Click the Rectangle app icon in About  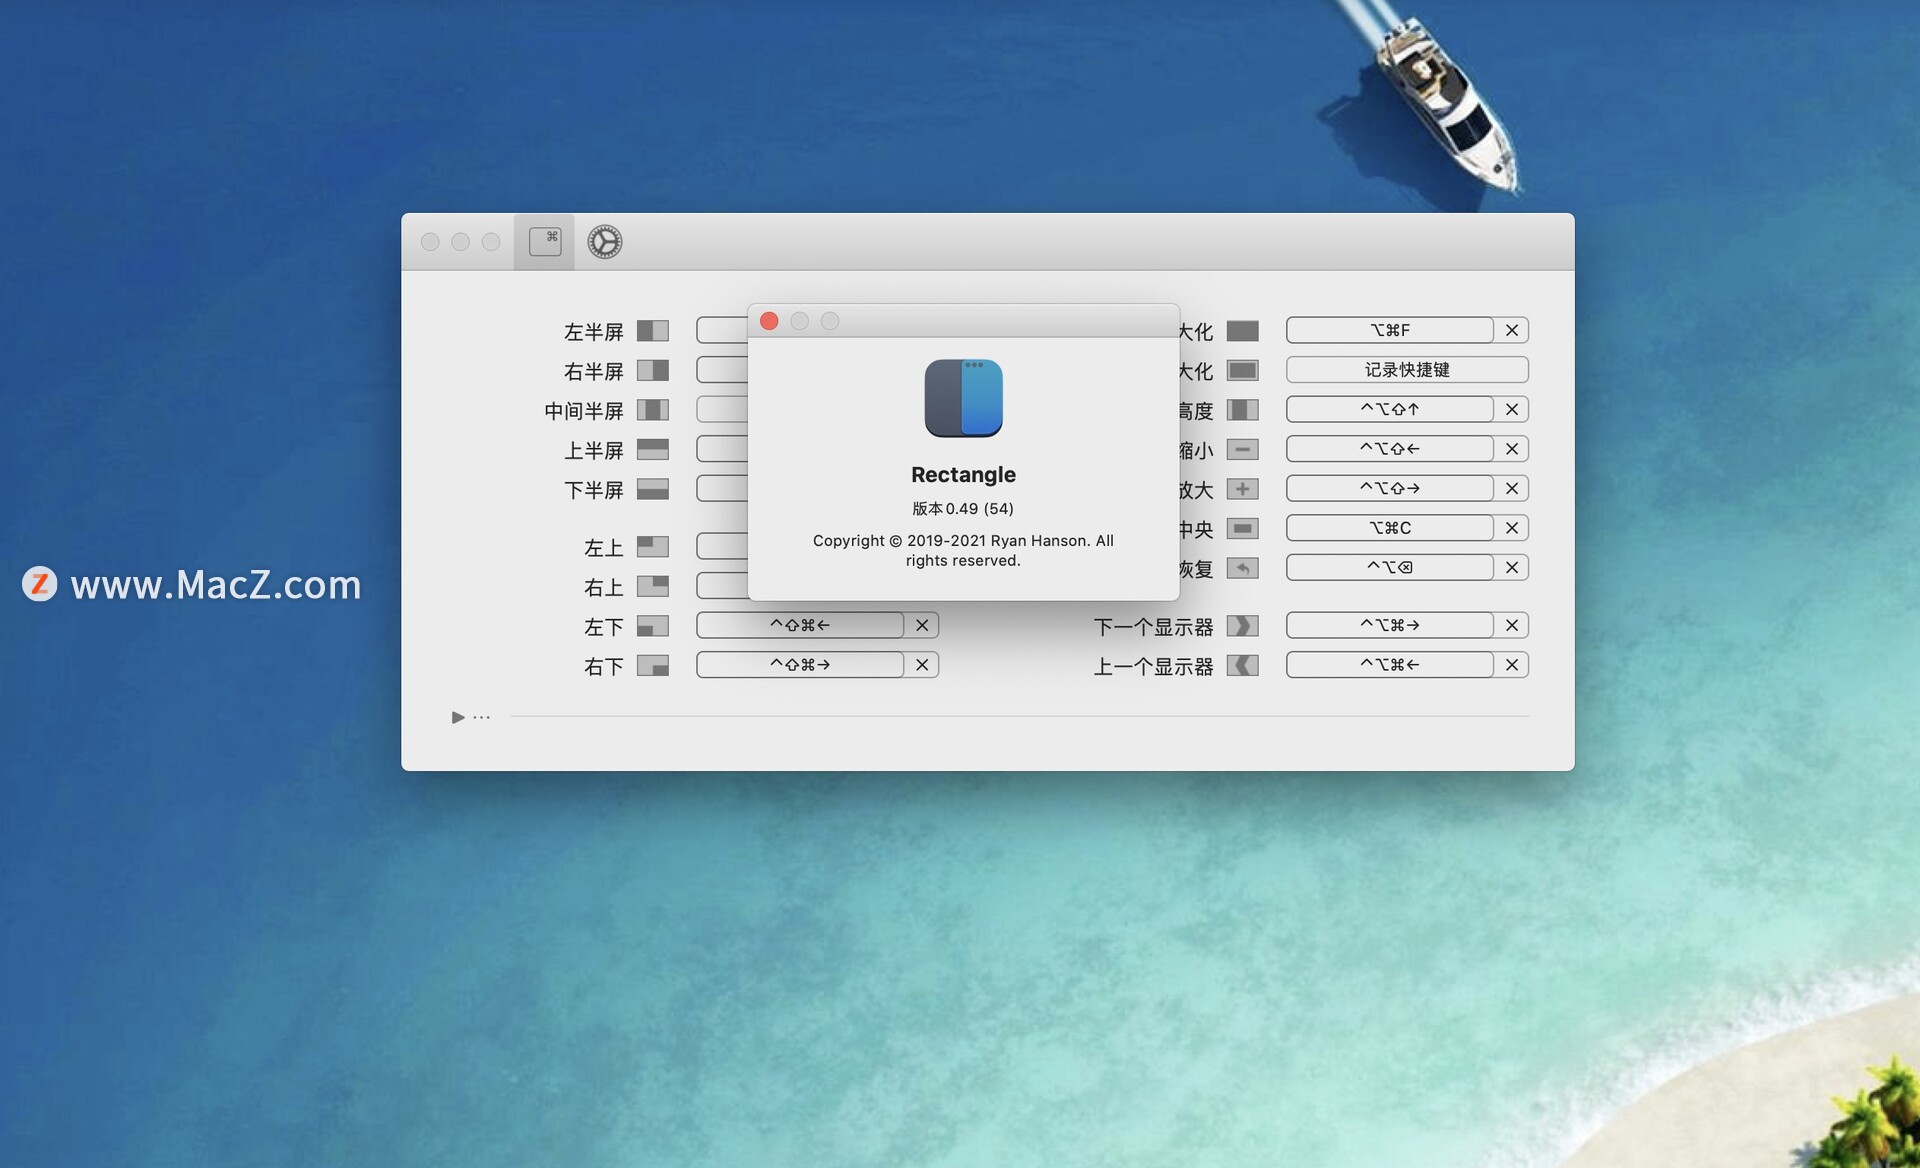[x=963, y=398]
